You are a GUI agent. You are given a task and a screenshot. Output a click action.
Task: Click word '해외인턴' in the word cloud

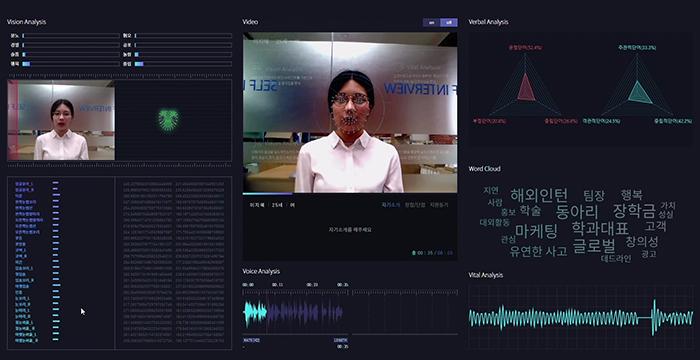click(x=539, y=195)
